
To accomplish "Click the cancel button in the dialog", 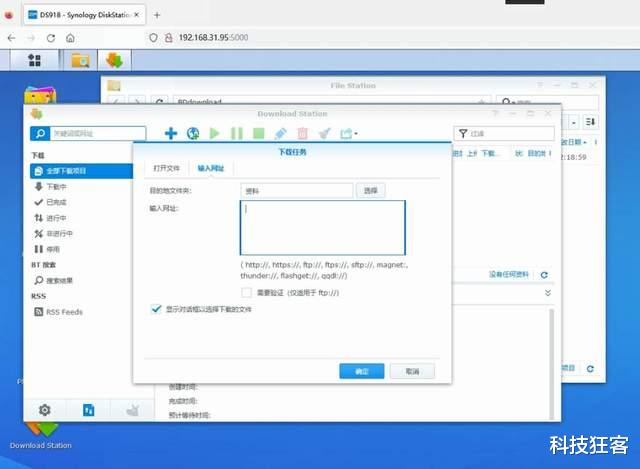I will pyautogui.click(x=412, y=371).
